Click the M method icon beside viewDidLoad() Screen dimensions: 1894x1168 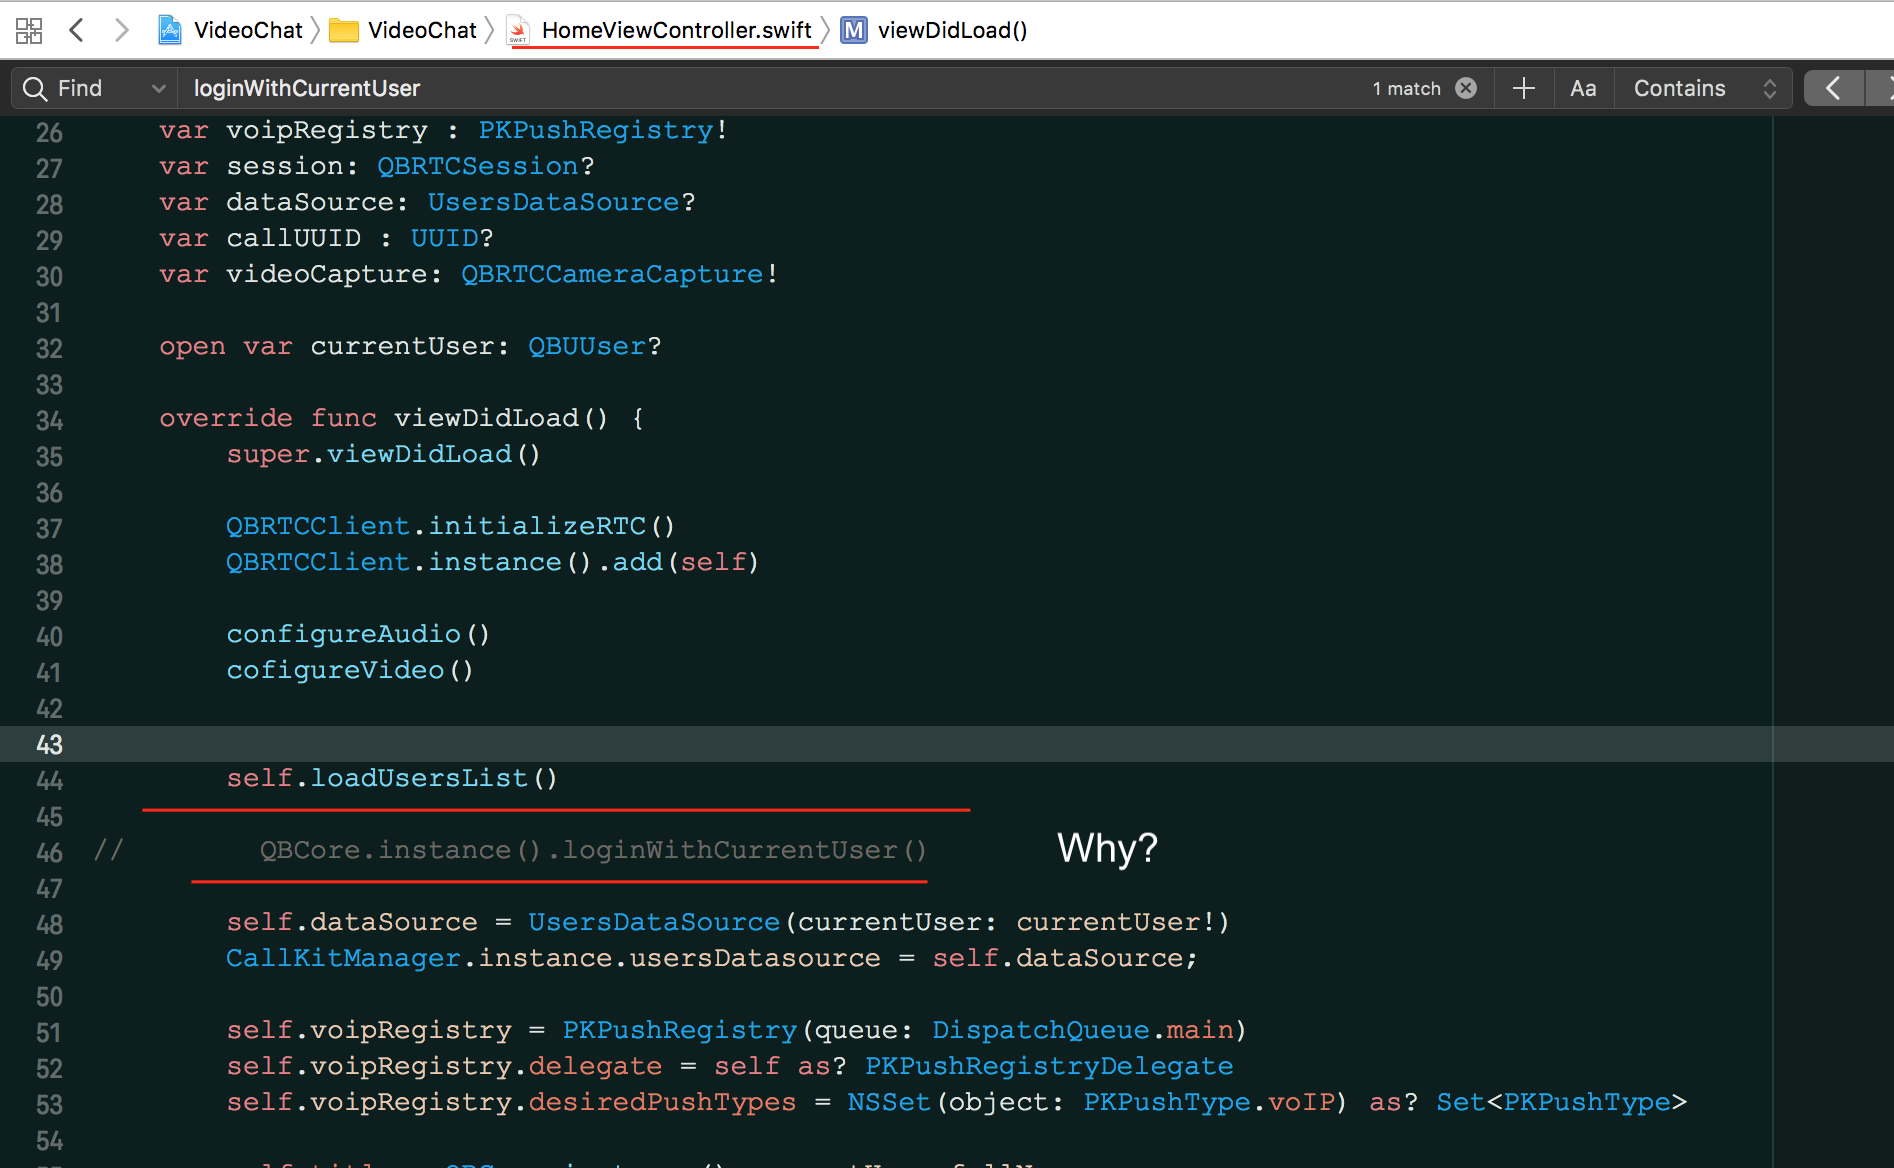pyautogui.click(x=853, y=30)
